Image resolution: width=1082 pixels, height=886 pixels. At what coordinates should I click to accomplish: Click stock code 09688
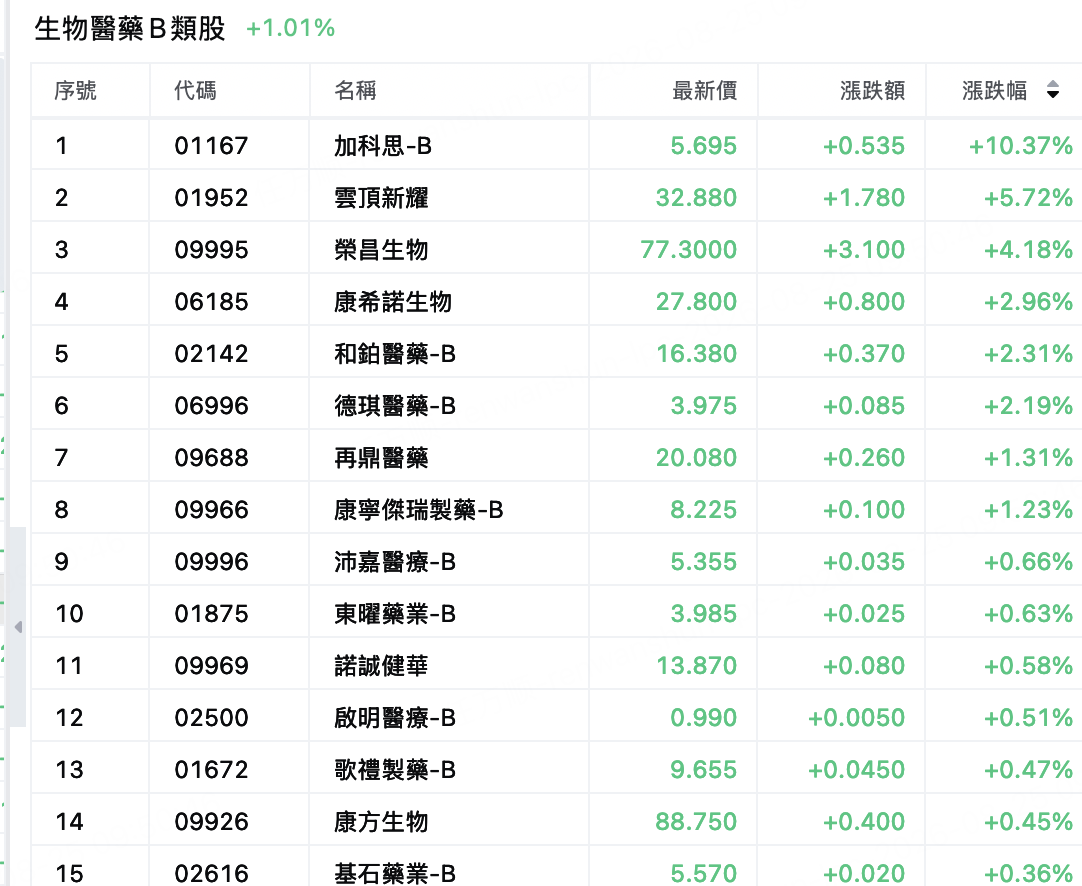(x=211, y=457)
